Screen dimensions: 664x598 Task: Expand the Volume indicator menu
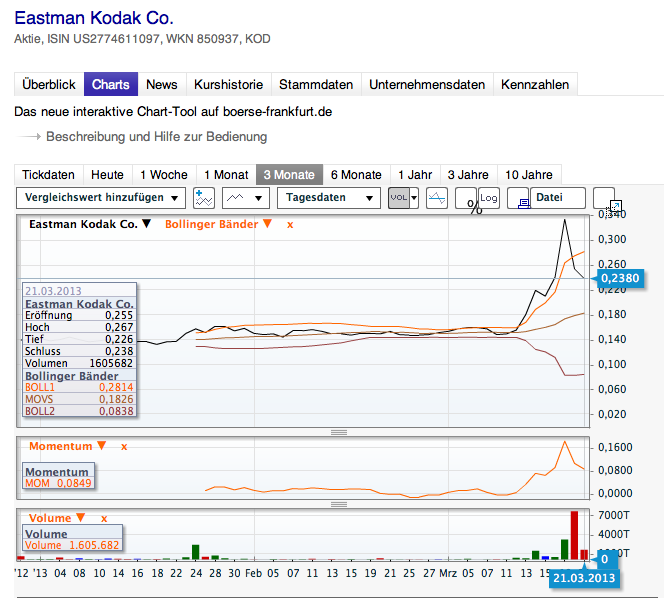[x=80, y=518]
